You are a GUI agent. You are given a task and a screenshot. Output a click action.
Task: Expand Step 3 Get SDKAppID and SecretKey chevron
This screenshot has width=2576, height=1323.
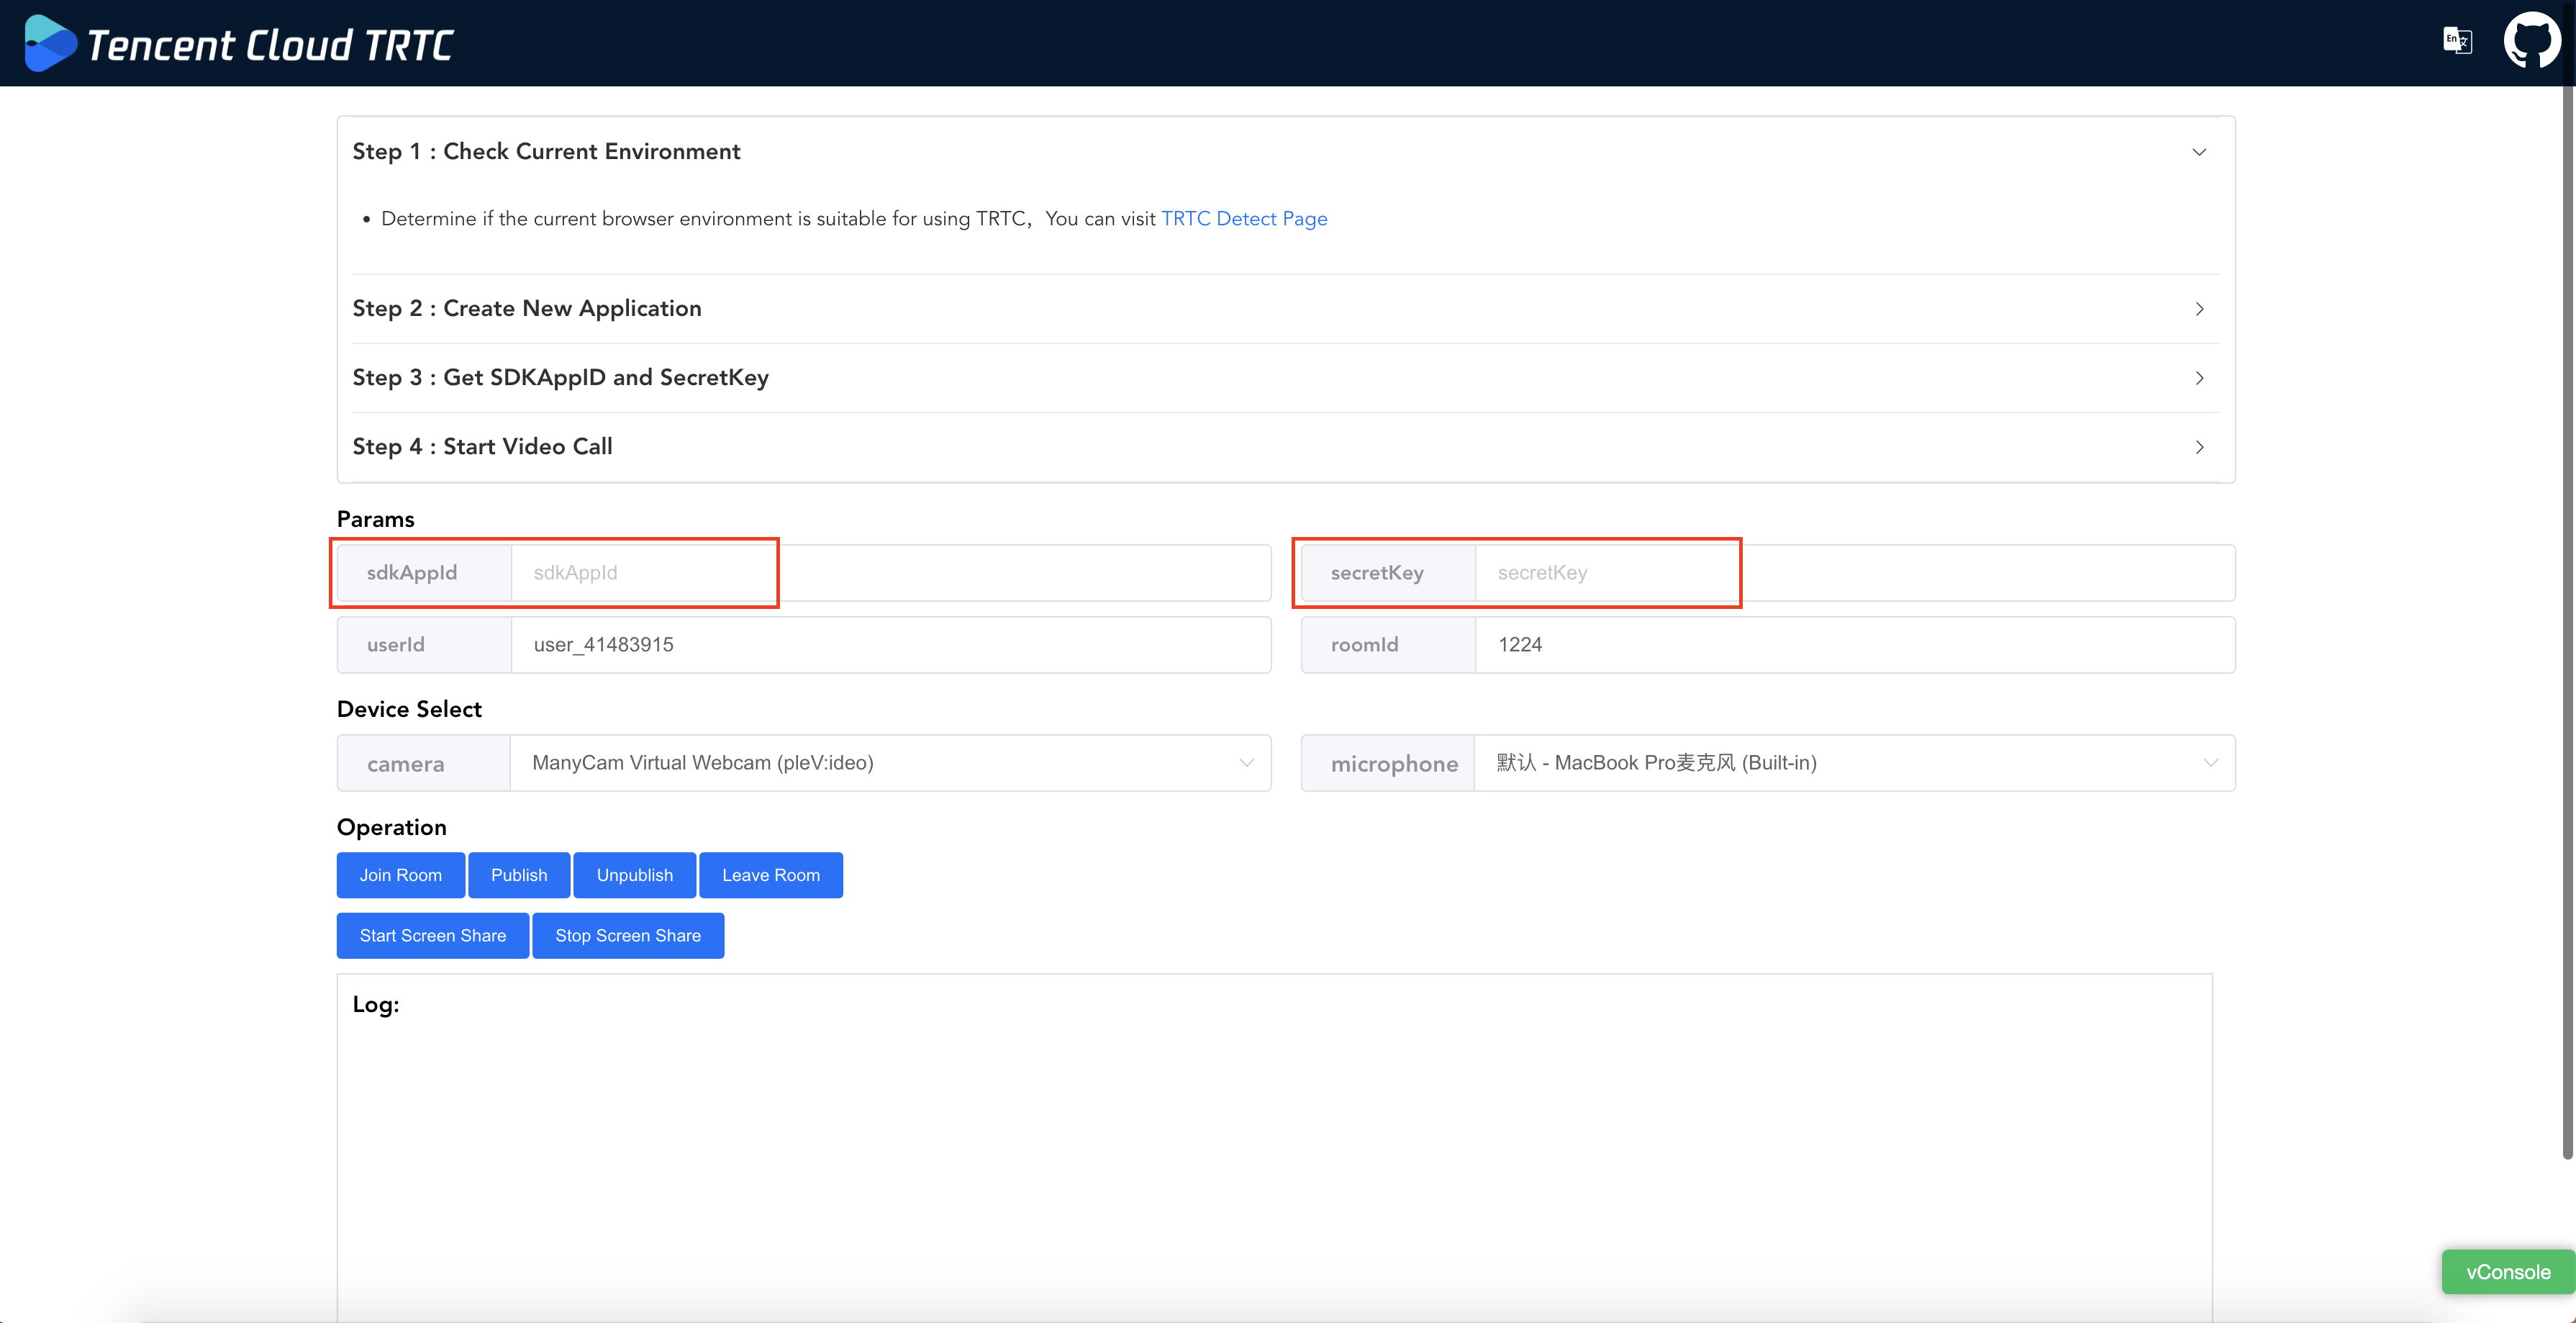click(x=2199, y=378)
